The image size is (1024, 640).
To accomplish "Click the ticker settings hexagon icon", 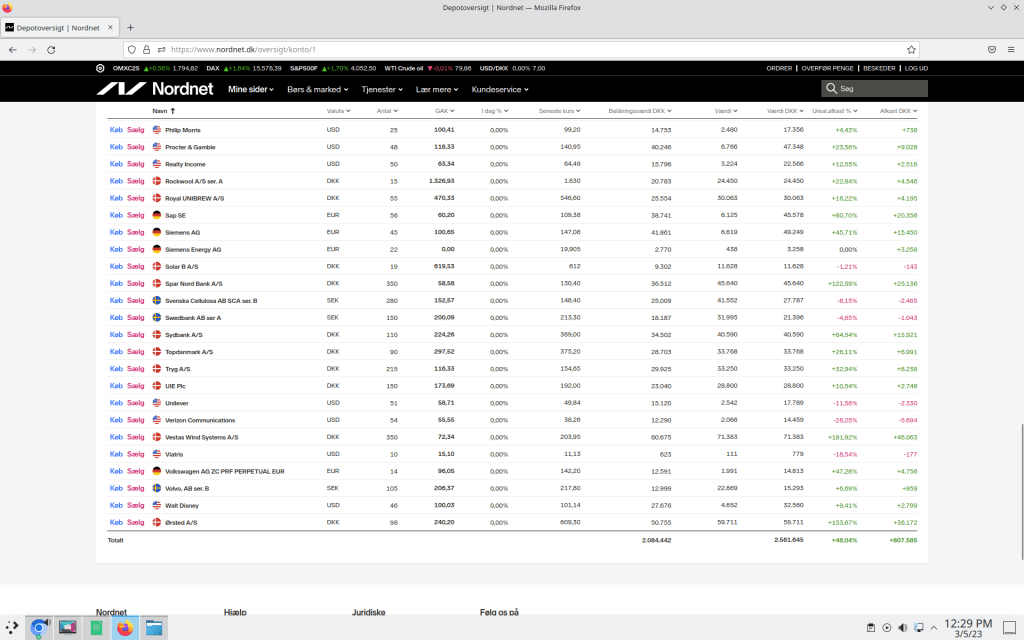I will pyautogui.click(x=100, y=68).
